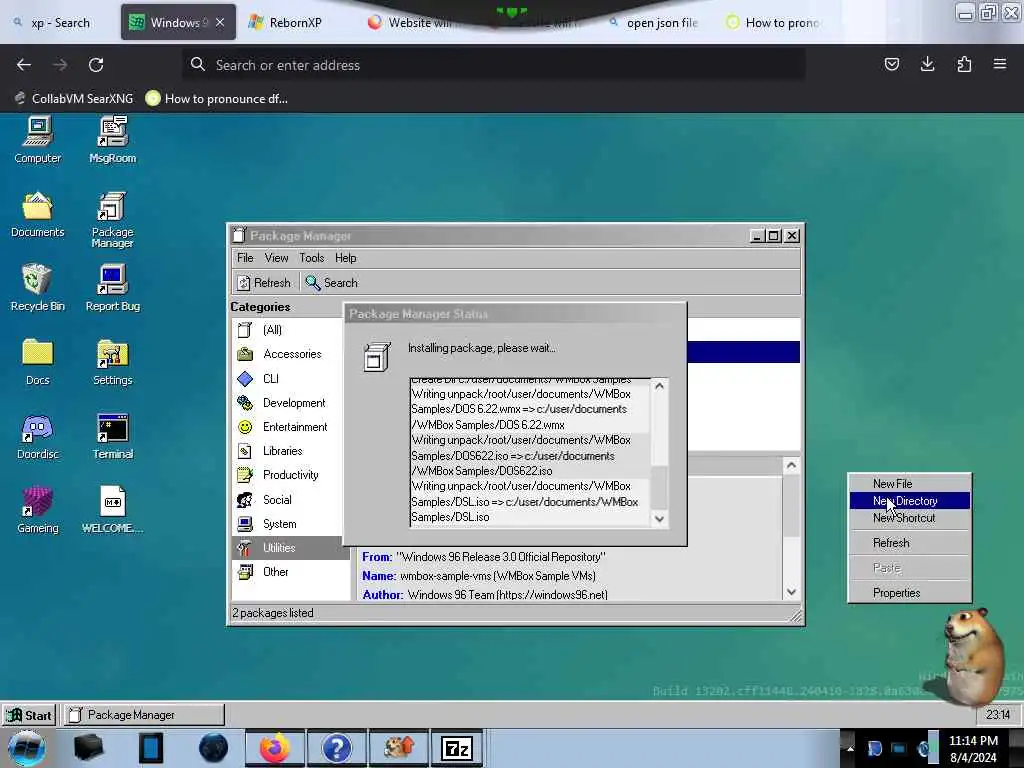Screen dimensions: 1024x768
Task: Open the Settings desktop icon
Action: [112, 362]
